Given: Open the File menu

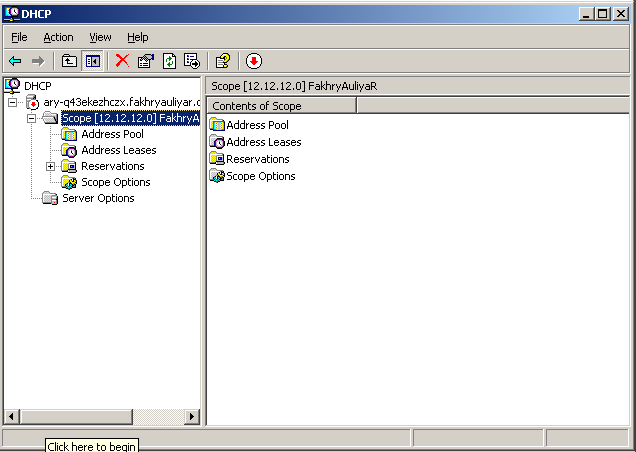Looking at the screenshot, I should click(x=19, y=37).
